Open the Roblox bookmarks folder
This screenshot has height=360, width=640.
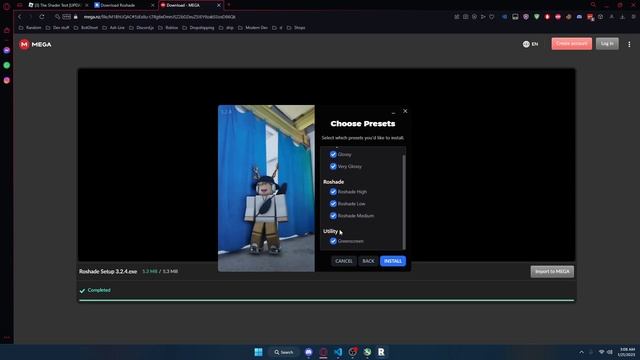tap(168, 28)
